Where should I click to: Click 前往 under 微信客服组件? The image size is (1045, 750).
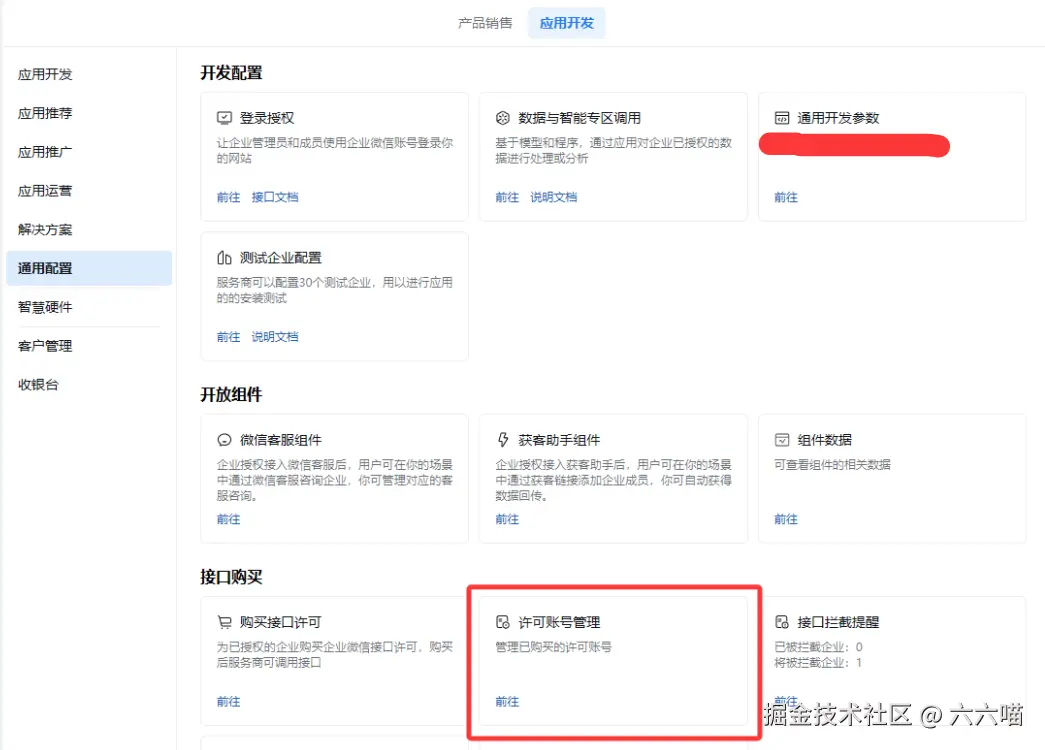pyautogui.click(x=228, y=519)
